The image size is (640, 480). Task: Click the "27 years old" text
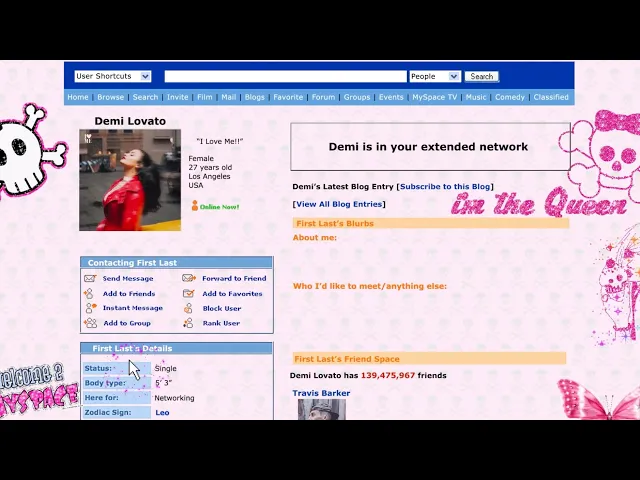(x=210, y=167)
